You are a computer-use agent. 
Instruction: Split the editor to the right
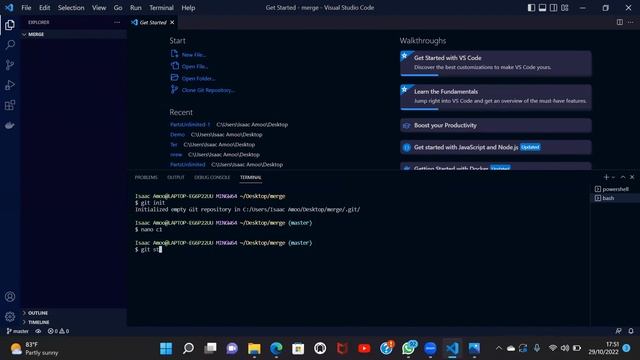620,22
